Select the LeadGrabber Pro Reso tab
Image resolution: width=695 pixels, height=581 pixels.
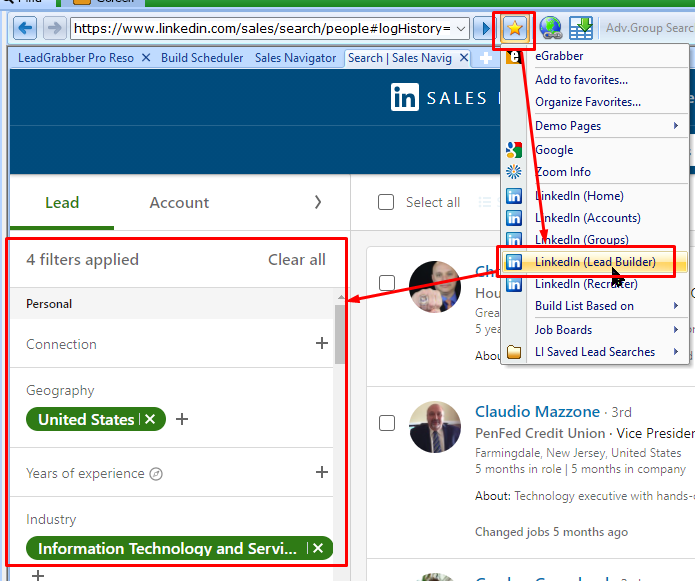[76, 58]
